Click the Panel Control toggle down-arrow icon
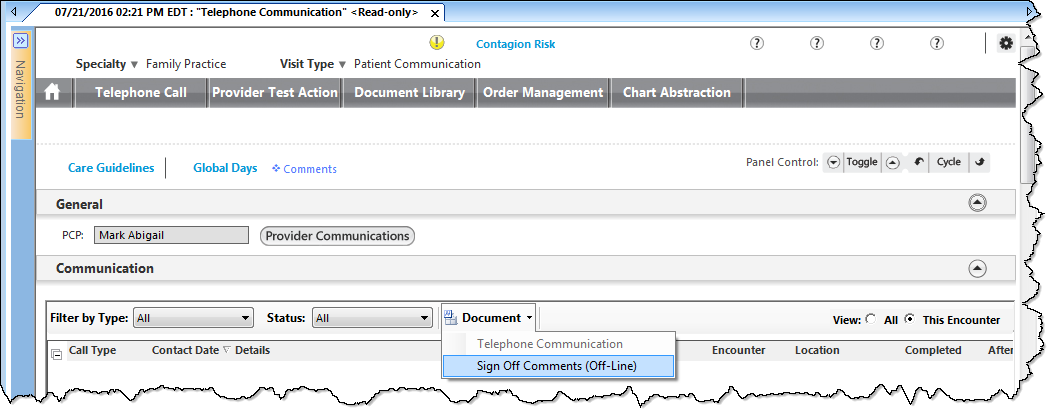This screenshot has height=413, width=1047. click(833, 162)
